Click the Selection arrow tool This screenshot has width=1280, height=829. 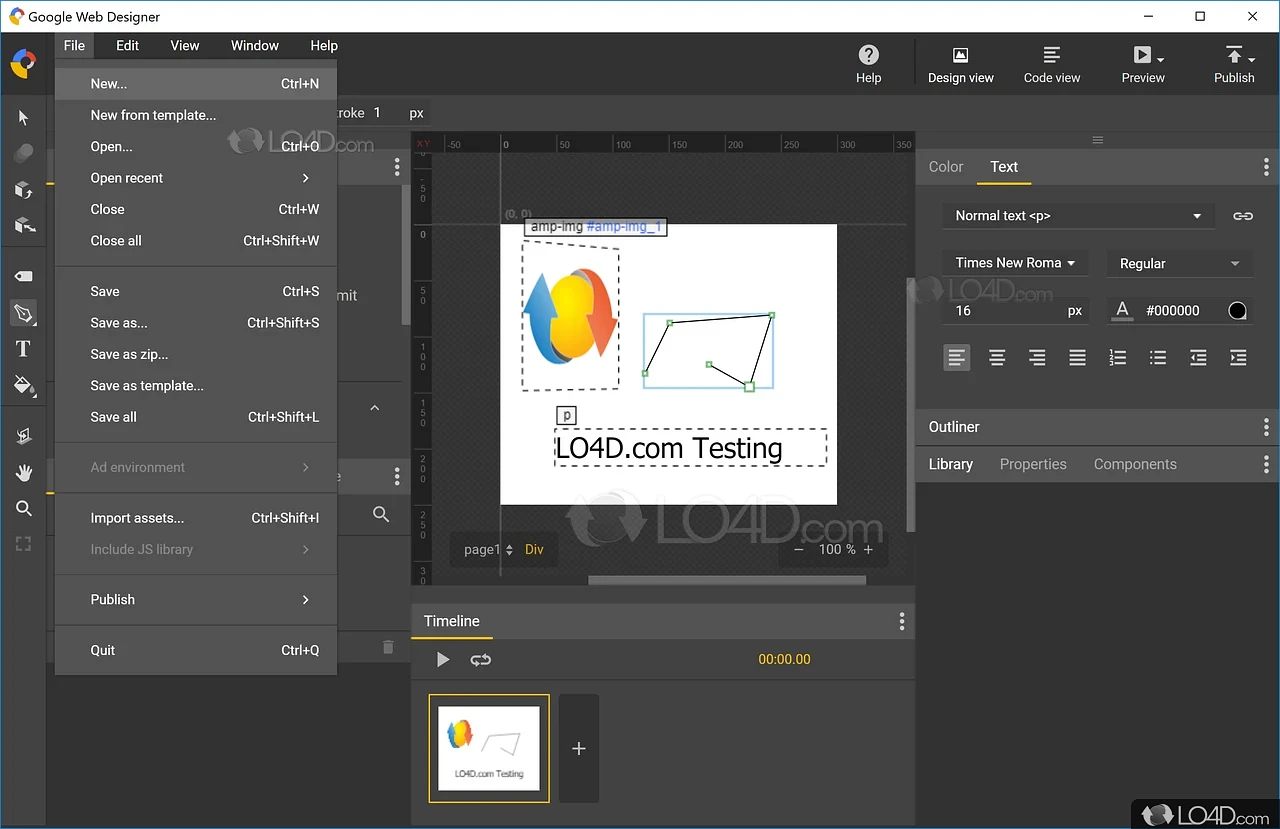[23, 118]
